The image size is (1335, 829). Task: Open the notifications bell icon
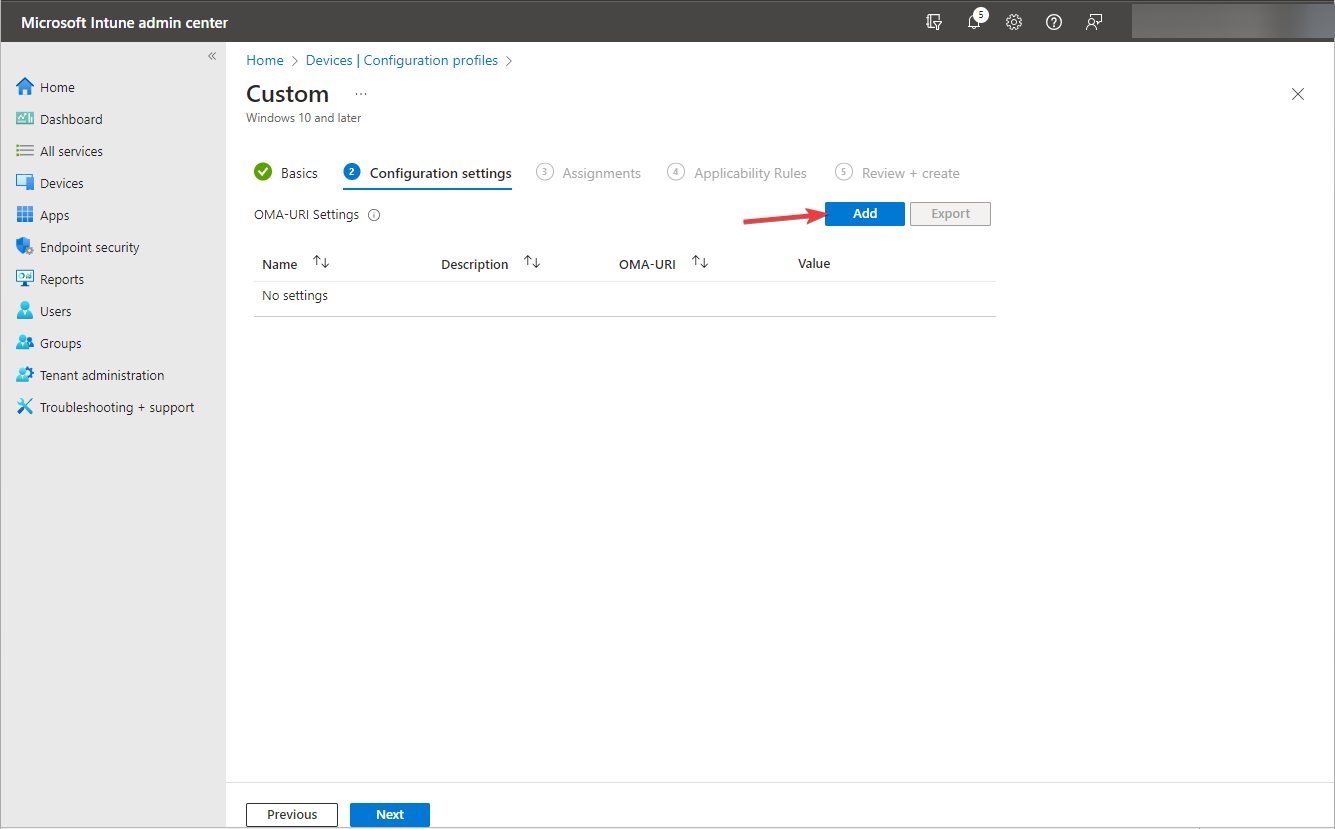tap(974, 22)
